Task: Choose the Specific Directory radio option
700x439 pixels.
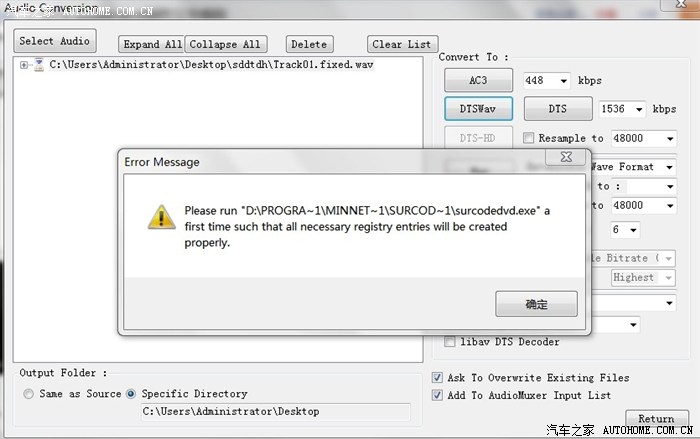Action: [131, 394]
